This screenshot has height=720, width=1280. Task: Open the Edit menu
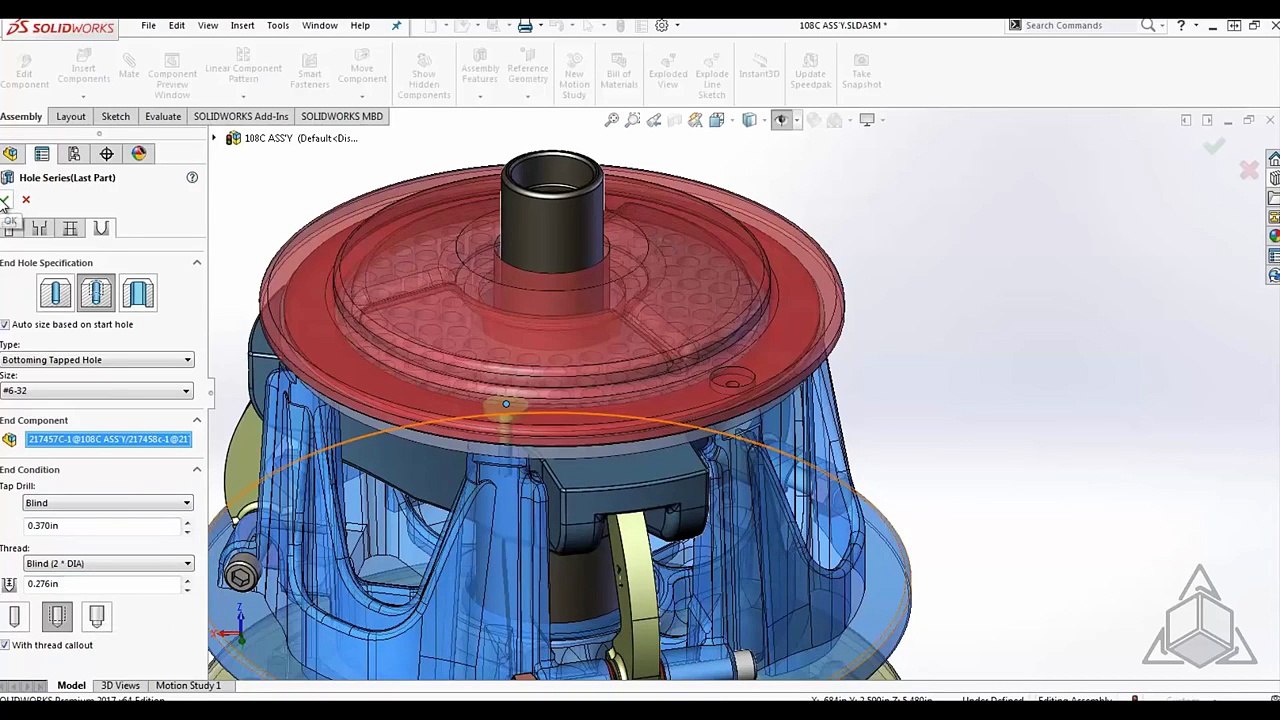[177, 25]
